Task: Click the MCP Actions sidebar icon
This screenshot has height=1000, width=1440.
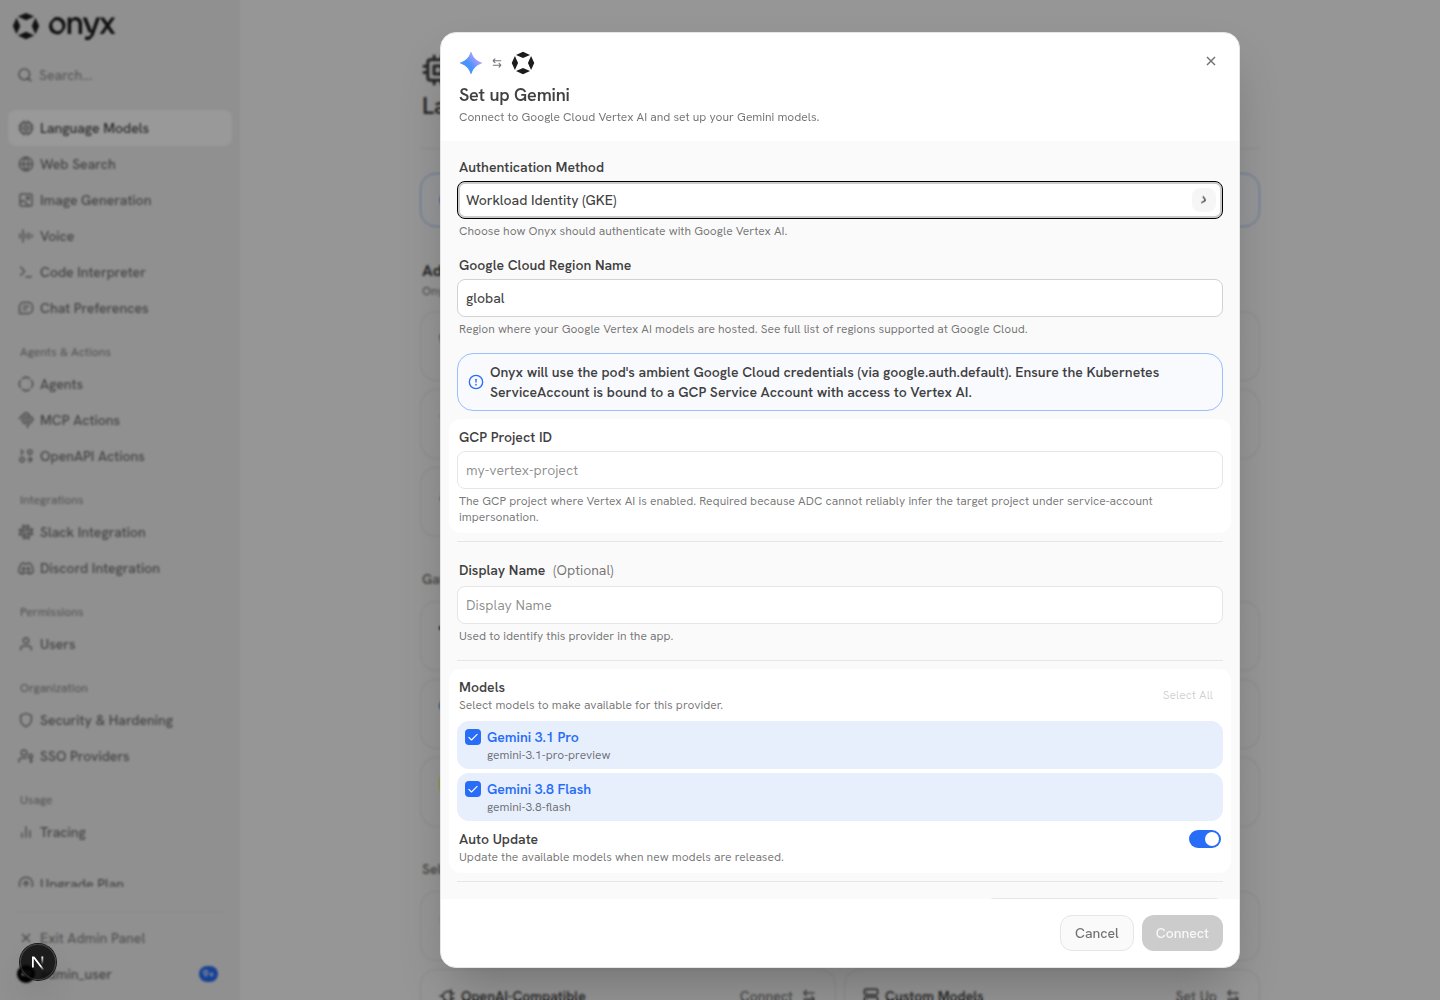Action: [26, 420]
